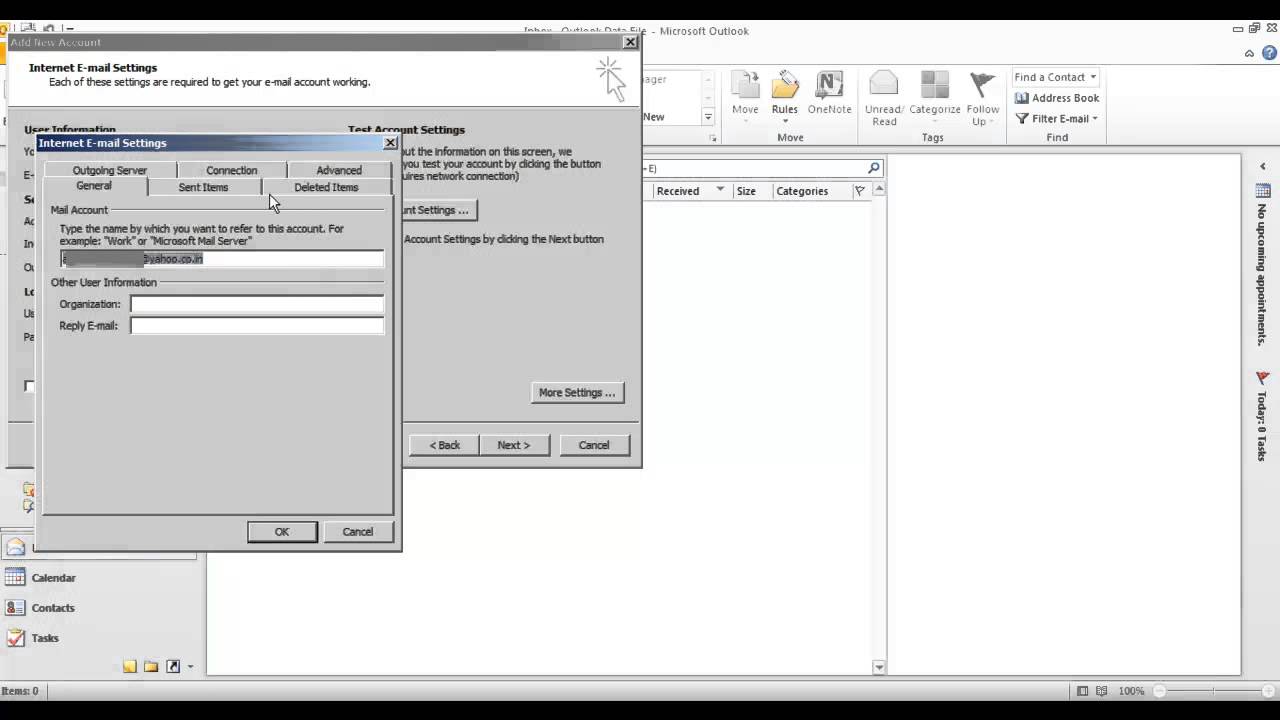This screenshot has height=720, width=1280.
Task: Click the Test Account Settings button
Action: tap(438, 210)
